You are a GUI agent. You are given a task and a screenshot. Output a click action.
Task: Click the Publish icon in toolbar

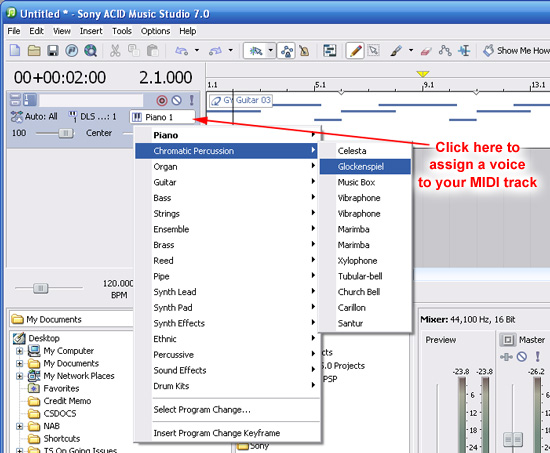click(x=72, y=51)
